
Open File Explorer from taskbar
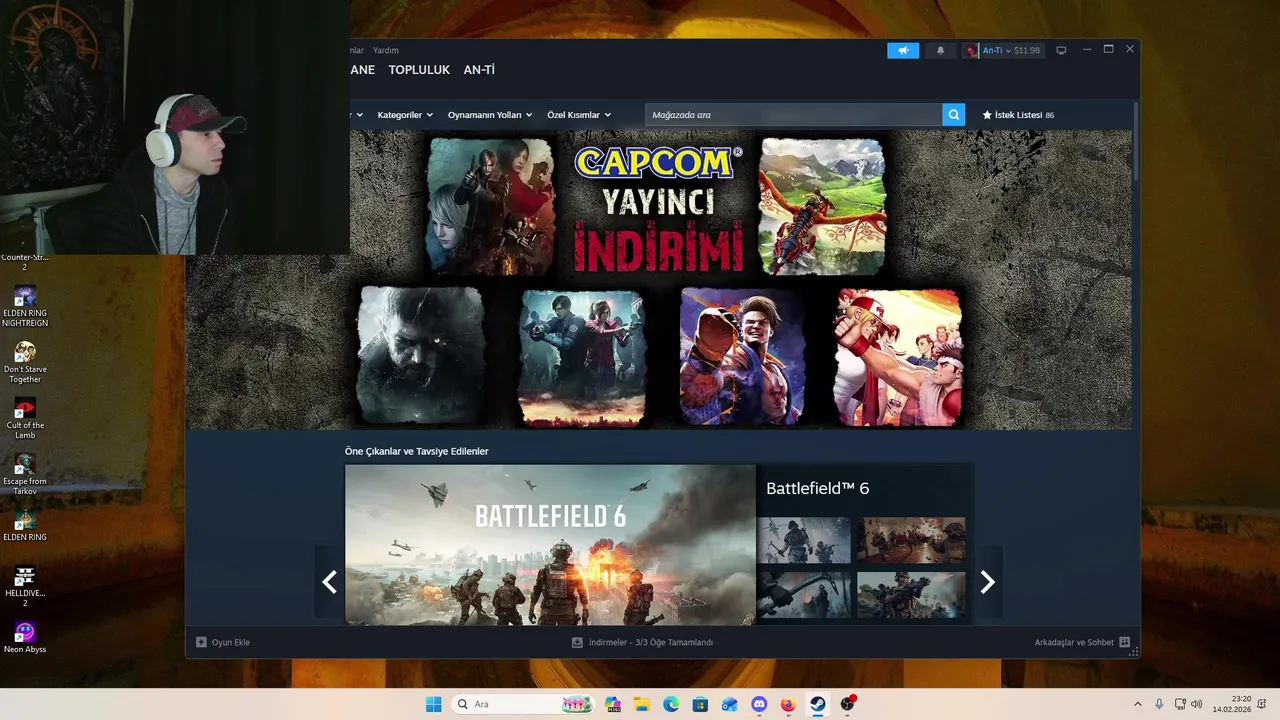pos(642,704)
